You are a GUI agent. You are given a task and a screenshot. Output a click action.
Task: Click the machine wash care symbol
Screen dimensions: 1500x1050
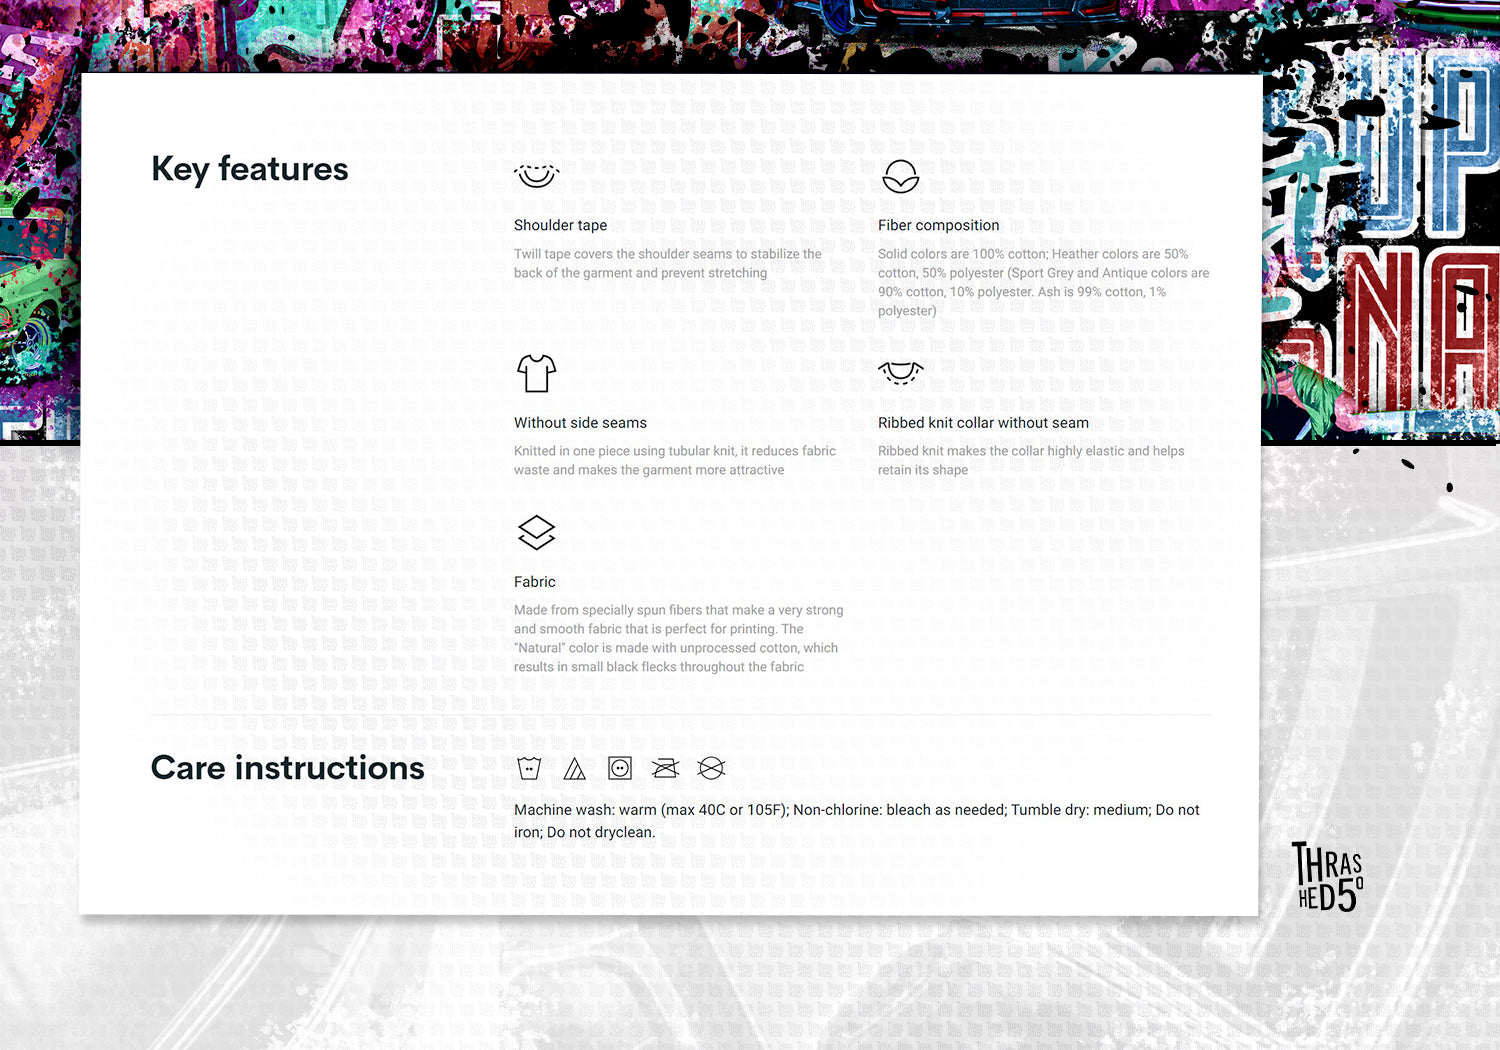529,768
